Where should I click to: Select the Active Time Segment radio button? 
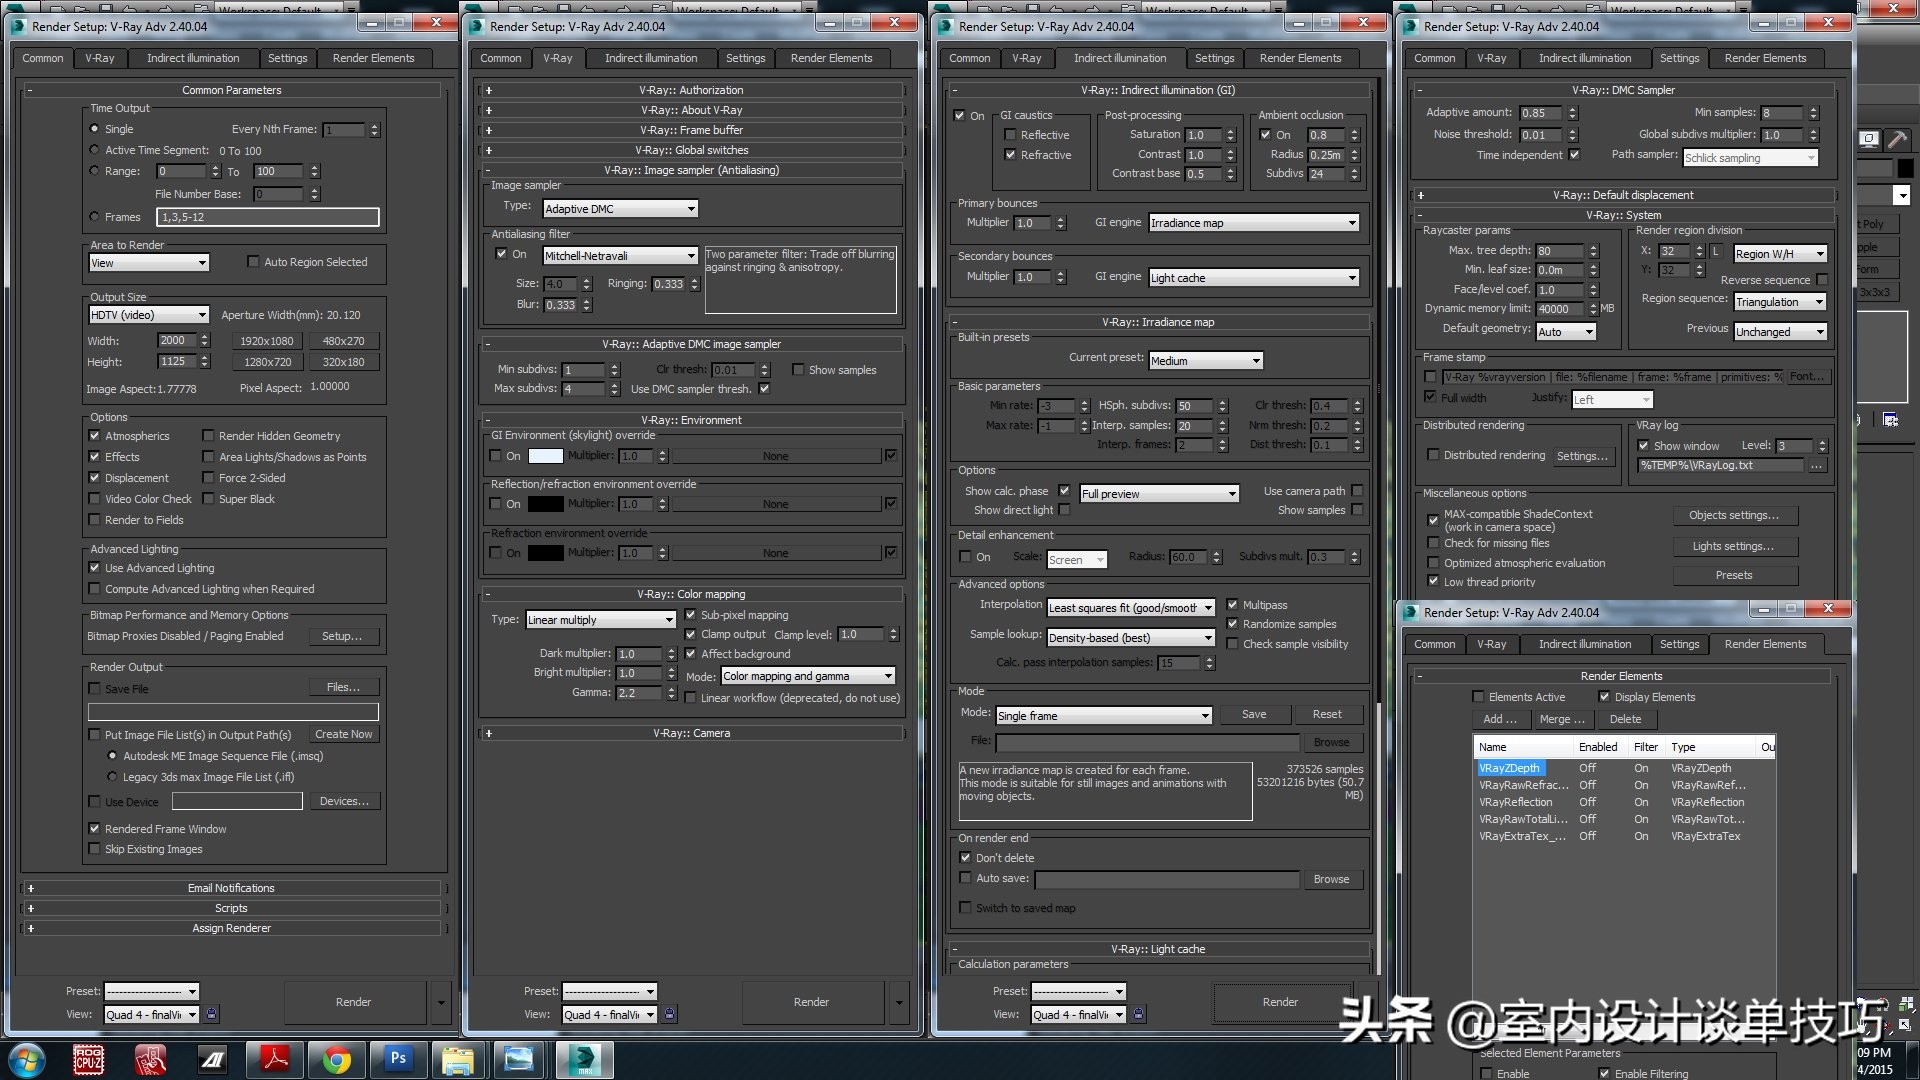tap(95, 150)
